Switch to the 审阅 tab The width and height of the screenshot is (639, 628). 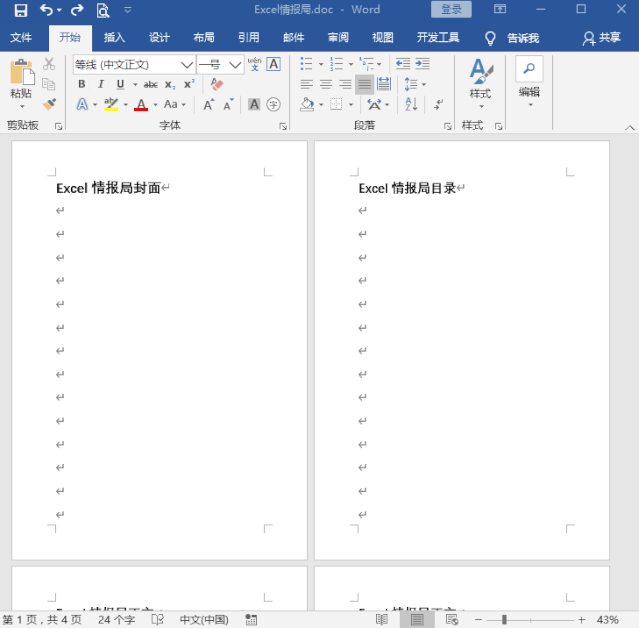point(338,38)
